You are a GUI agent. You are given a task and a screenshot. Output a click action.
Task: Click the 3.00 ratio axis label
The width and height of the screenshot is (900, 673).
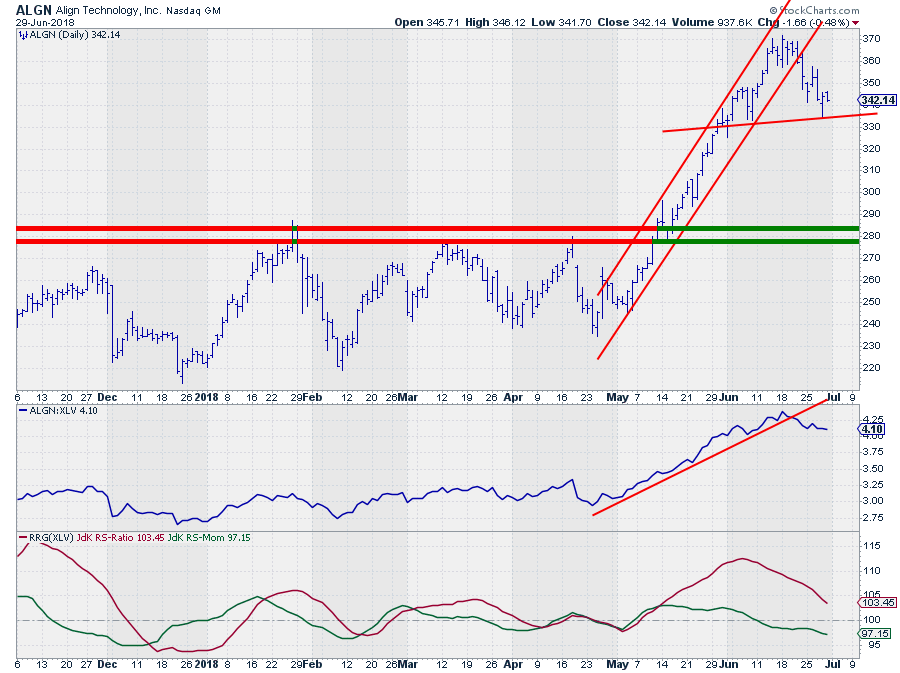(x=873, y=501)
